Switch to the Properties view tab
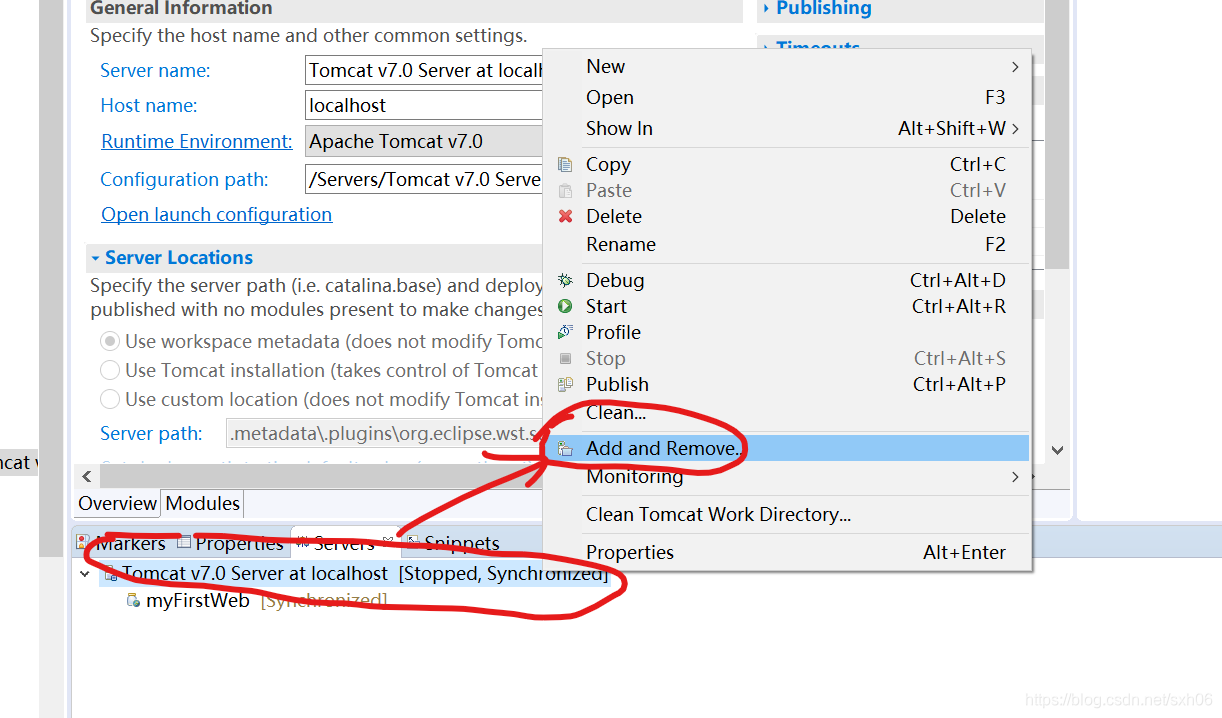 [231, 543]
